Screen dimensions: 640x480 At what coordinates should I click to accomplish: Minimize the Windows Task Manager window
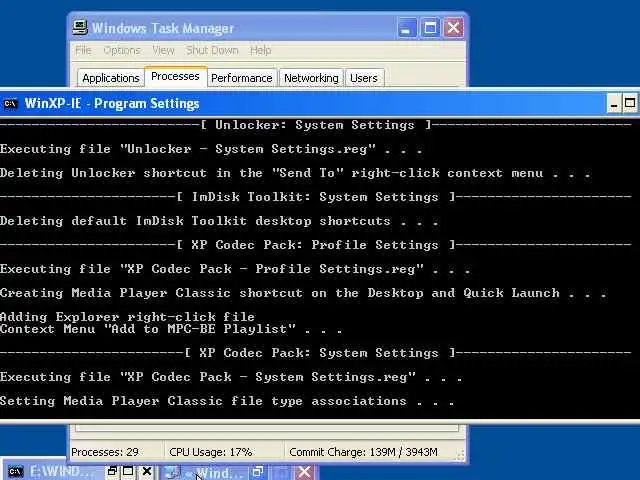(407, 28)
